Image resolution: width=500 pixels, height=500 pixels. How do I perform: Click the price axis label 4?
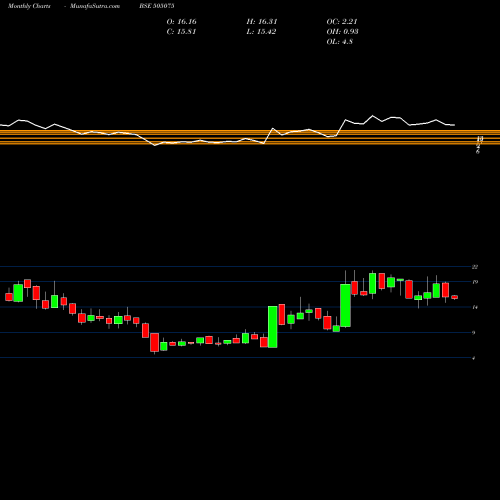pos(474,358)
